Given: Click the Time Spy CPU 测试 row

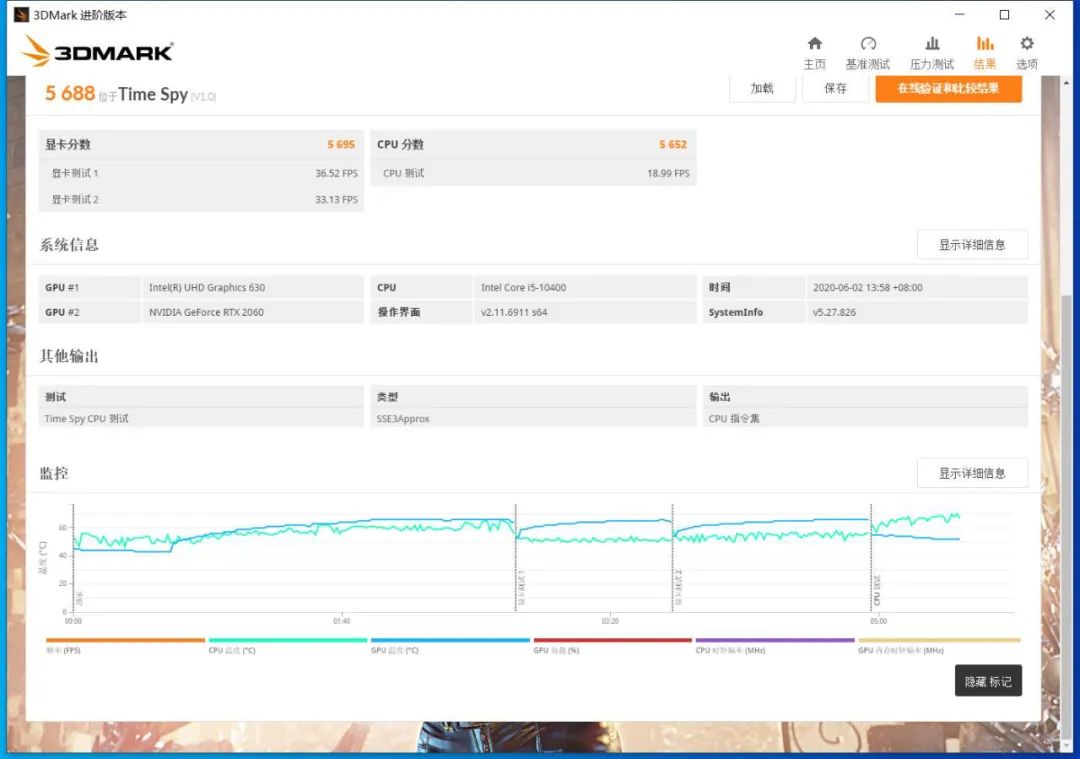Looking at the screenshot, I should (201, 419).
